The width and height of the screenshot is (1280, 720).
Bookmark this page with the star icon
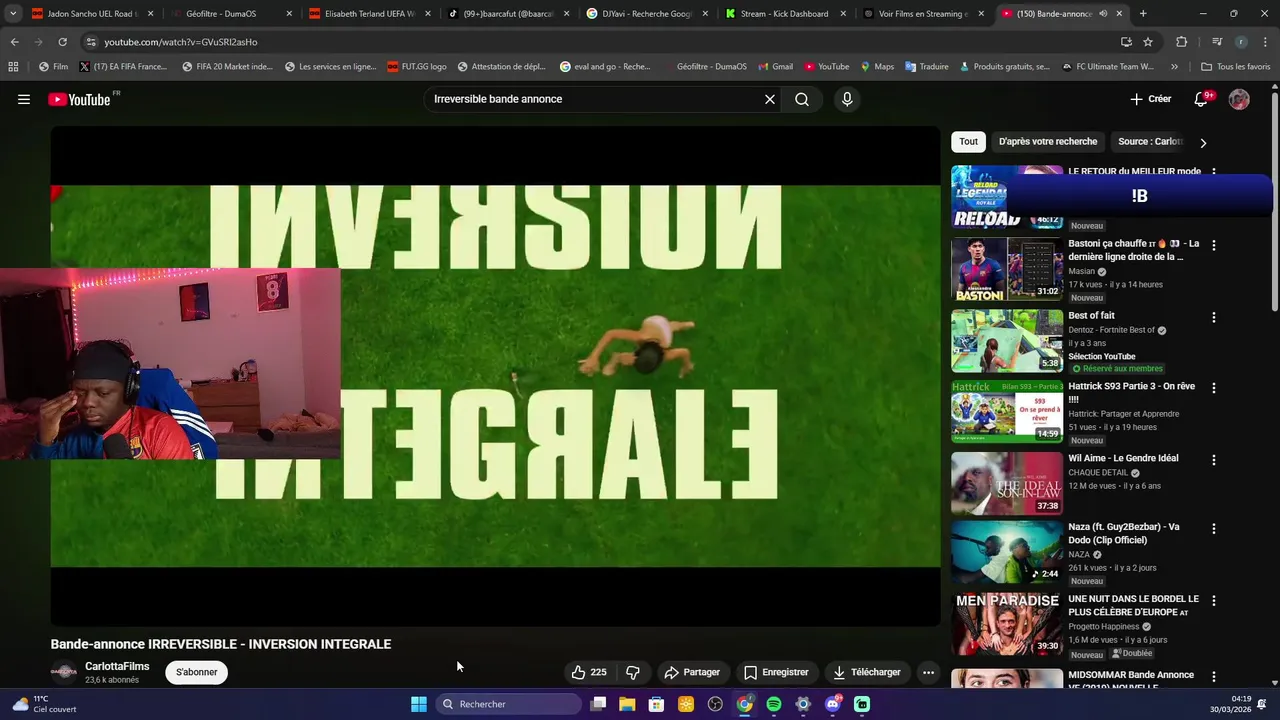[x=1148, y=42]
